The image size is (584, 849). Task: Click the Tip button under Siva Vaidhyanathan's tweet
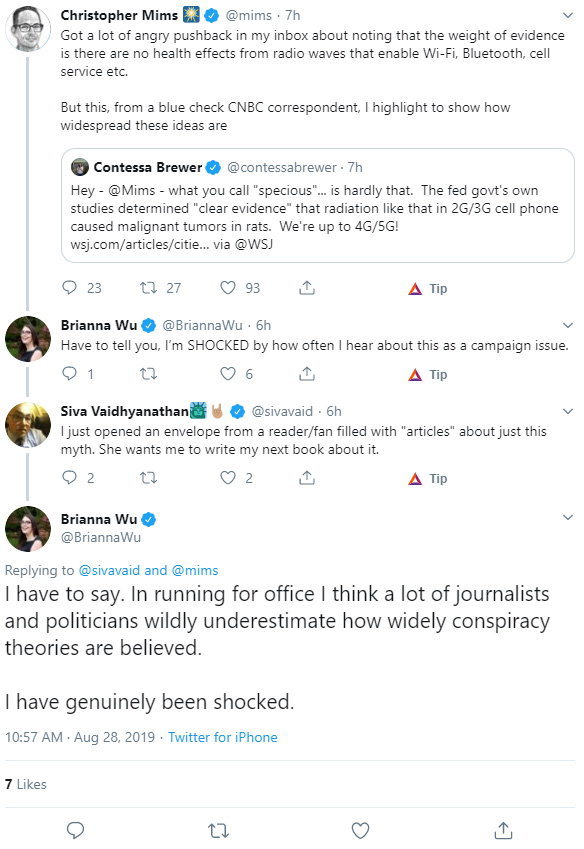428,479
